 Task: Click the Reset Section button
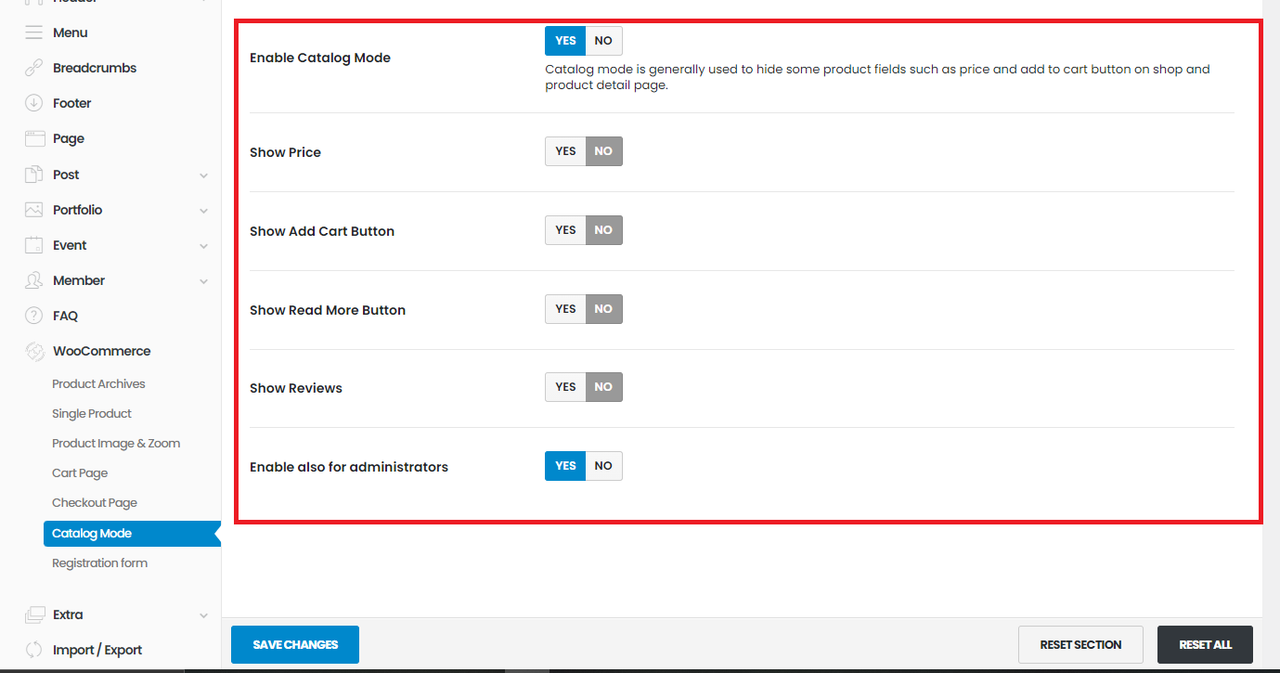click(x=1081, y=645)
